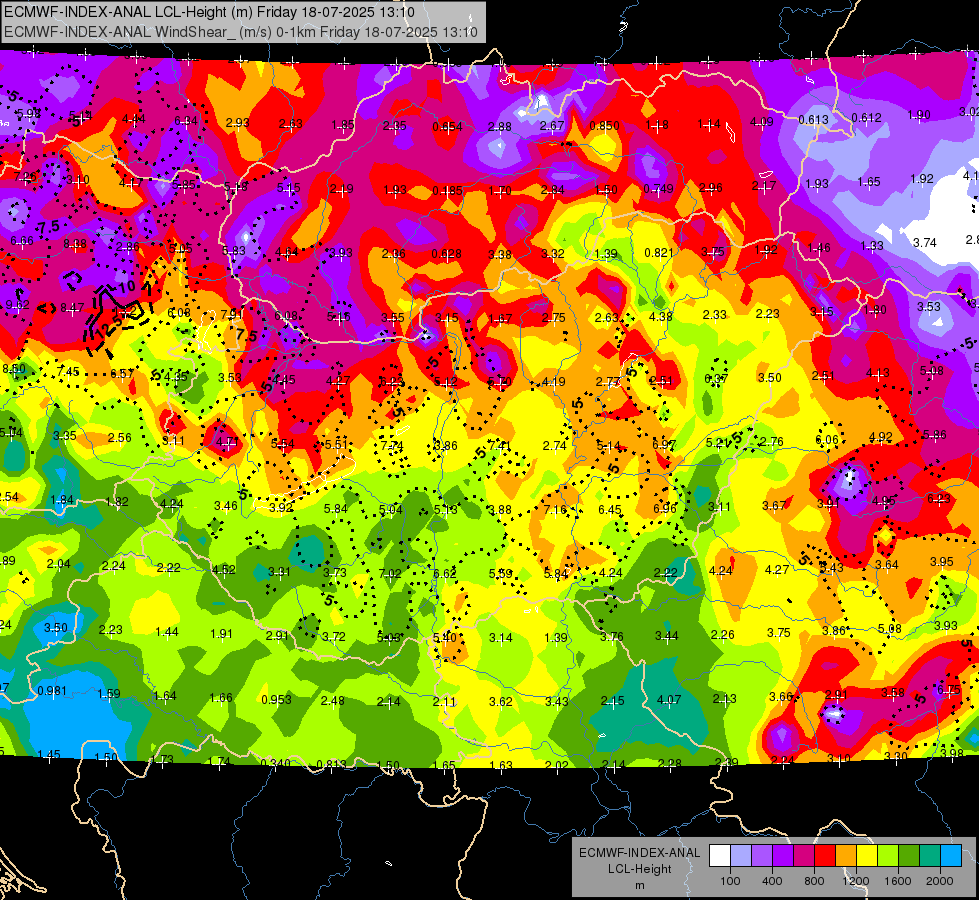The width and height of the screenshot is (979, 900).
Task: Click grid value 0.953
Action: pos(277,699)
